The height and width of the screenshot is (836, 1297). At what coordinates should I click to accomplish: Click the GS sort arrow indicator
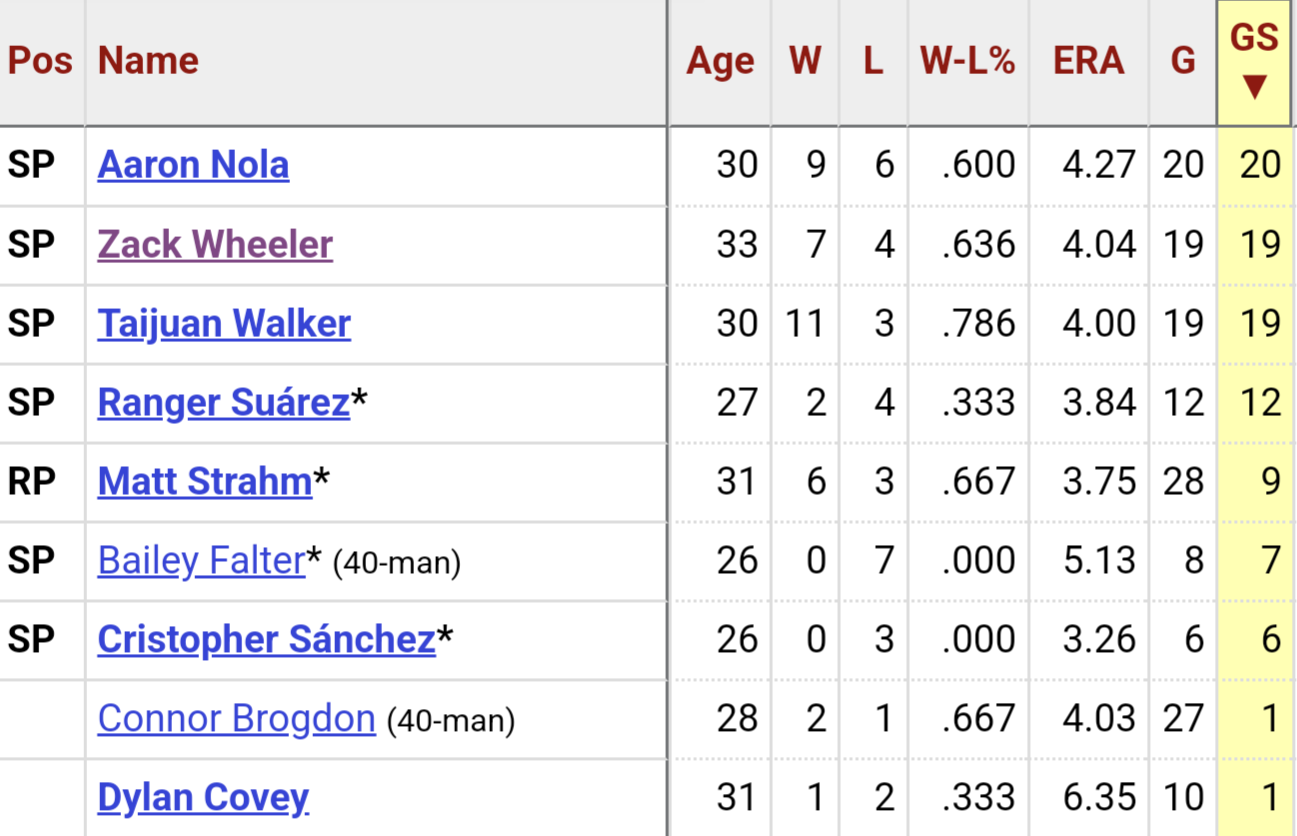point(1254,87)
